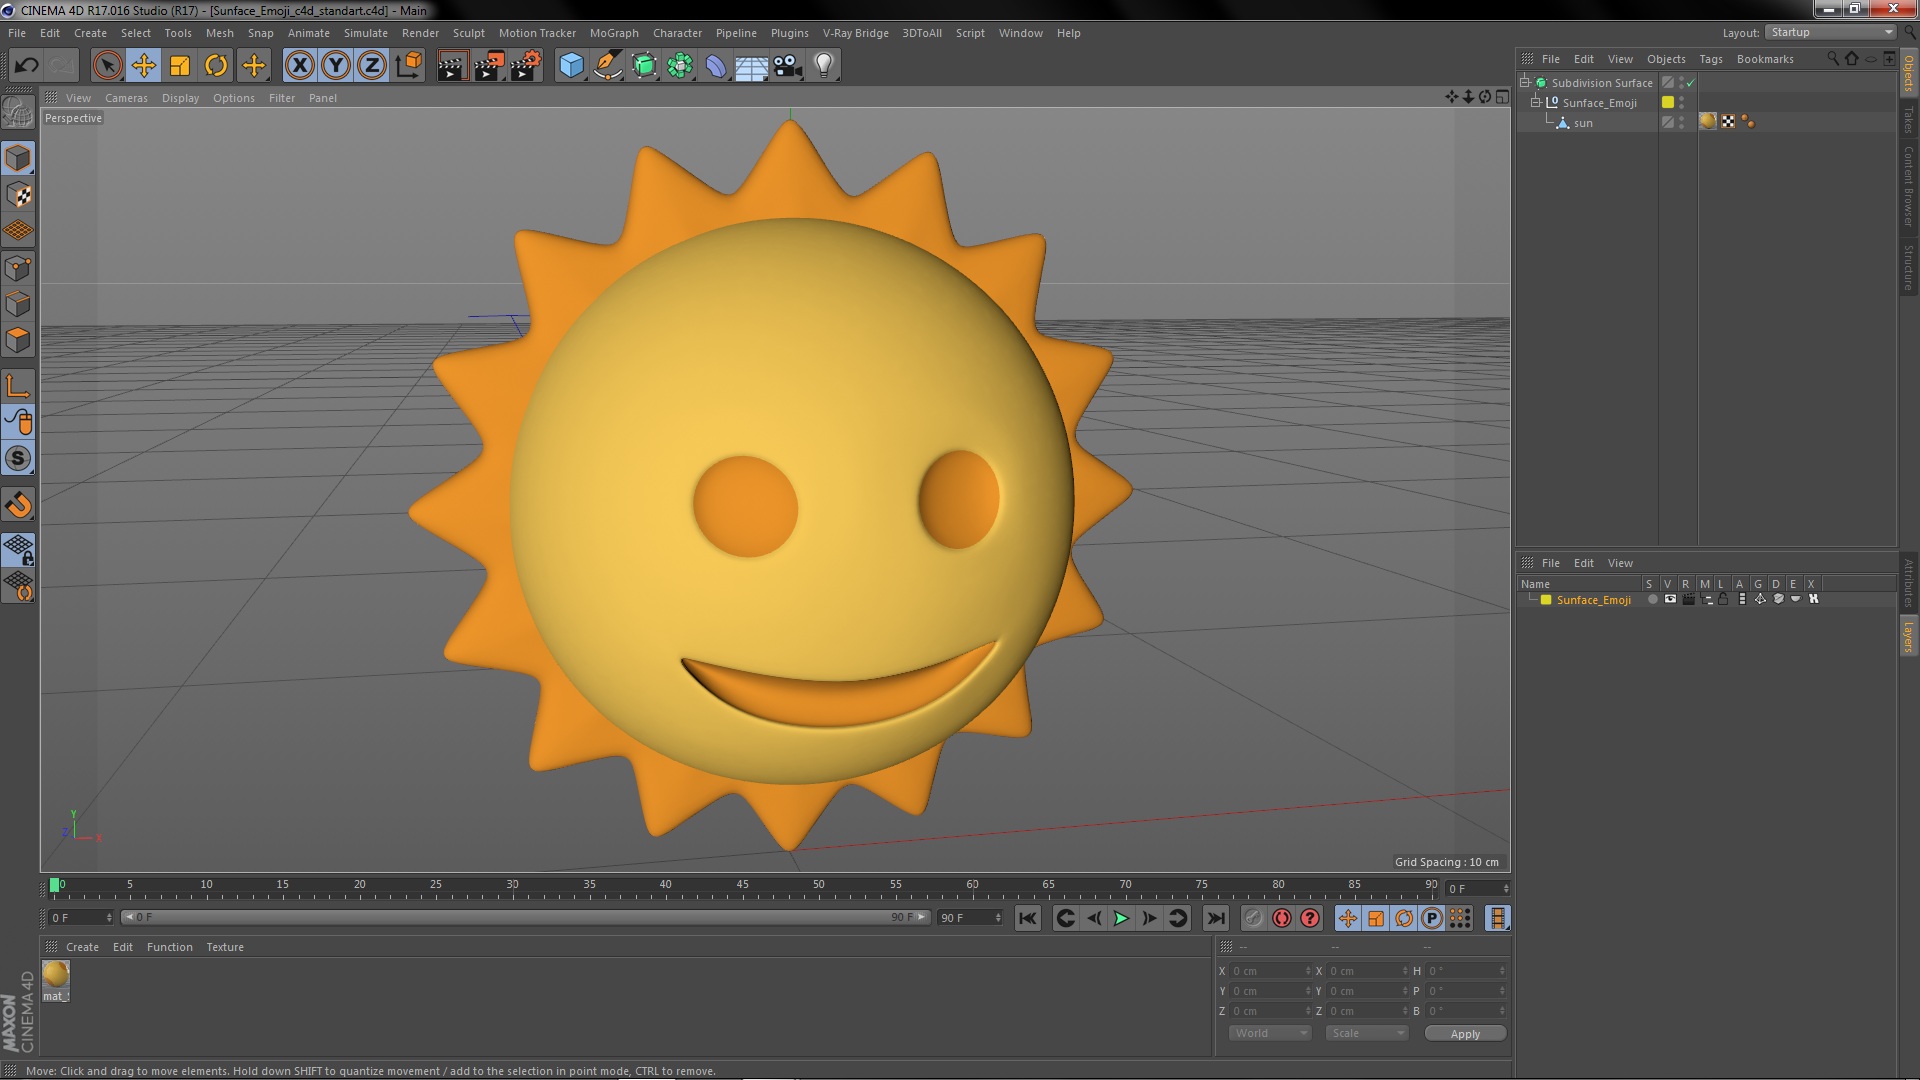Image resolution: width=1920 pixels, height=1080 pixels.
Task: Collapse the Sunface_Emoji null hierarchy
Action: pos(1536,103)
